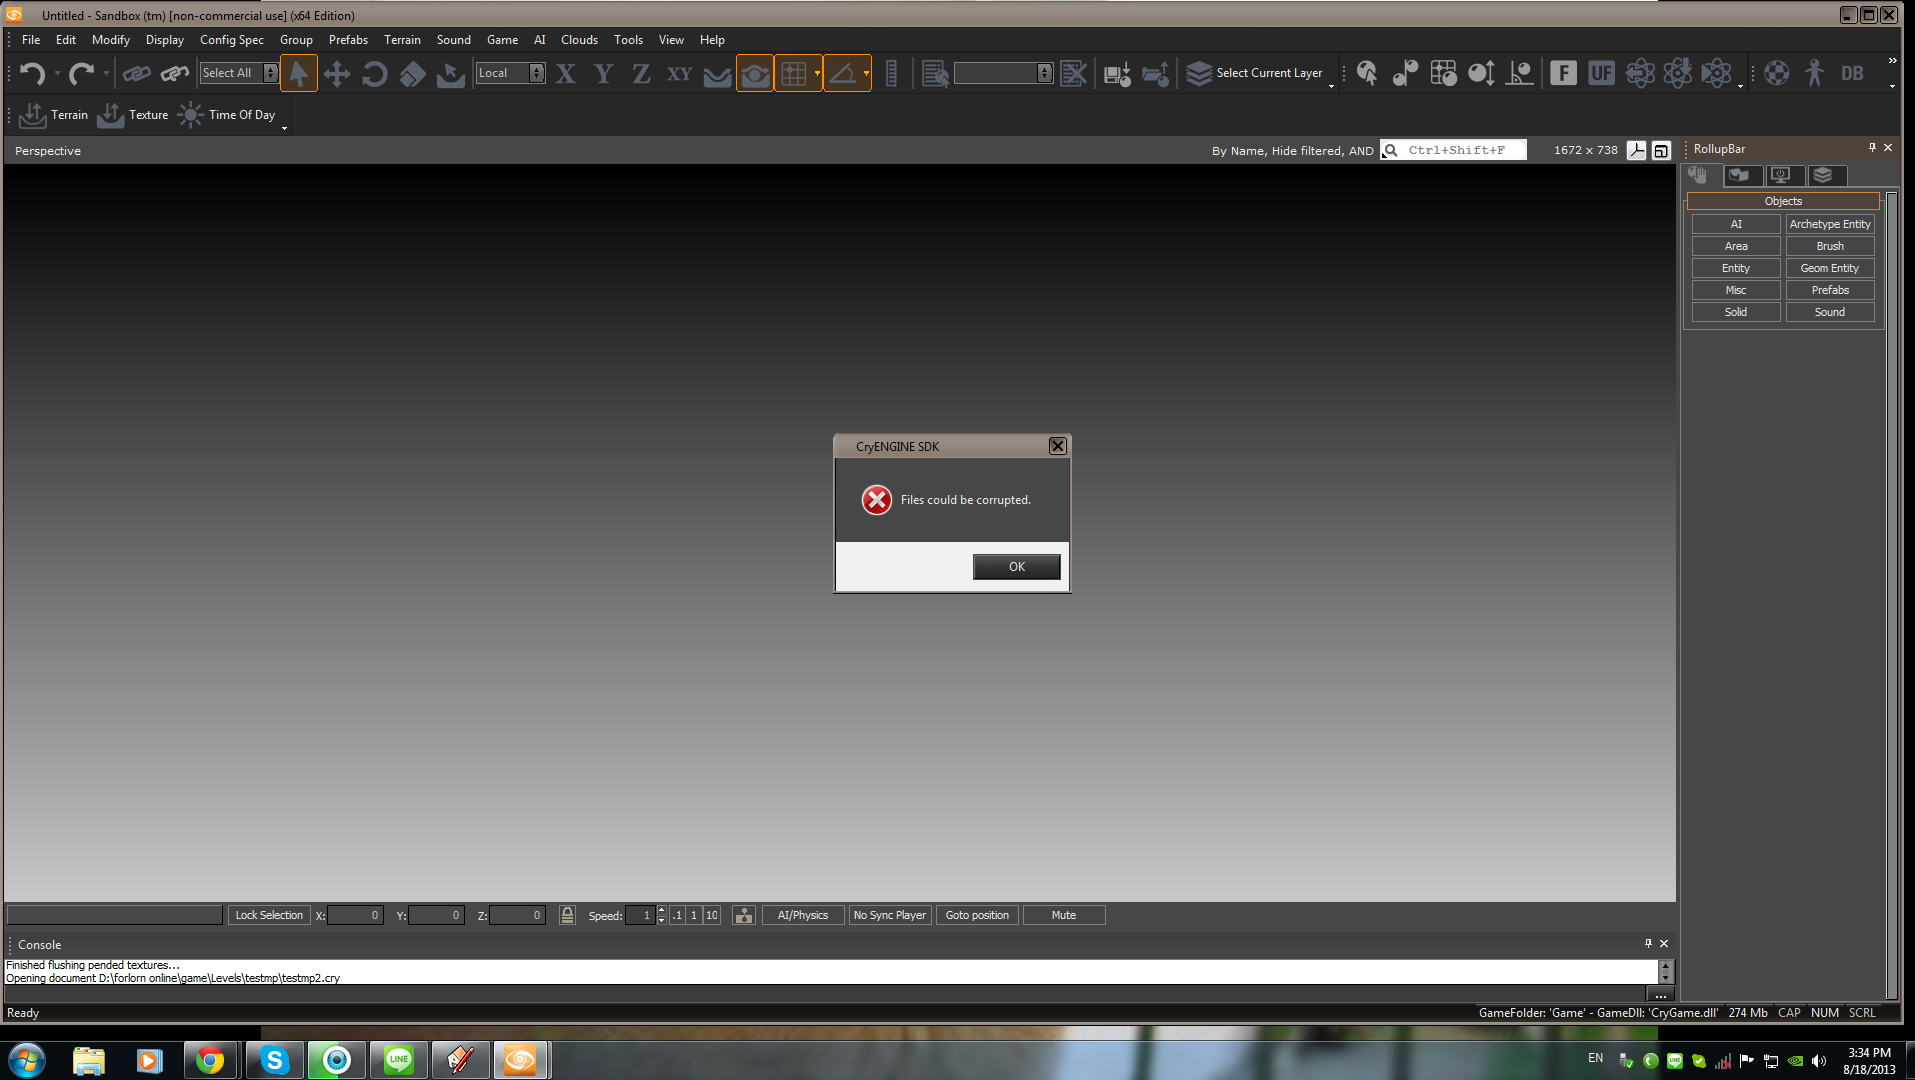Lock transforms to the Z axis
The height and width of the screenshot is (1080, 1915).
(641, 73)
